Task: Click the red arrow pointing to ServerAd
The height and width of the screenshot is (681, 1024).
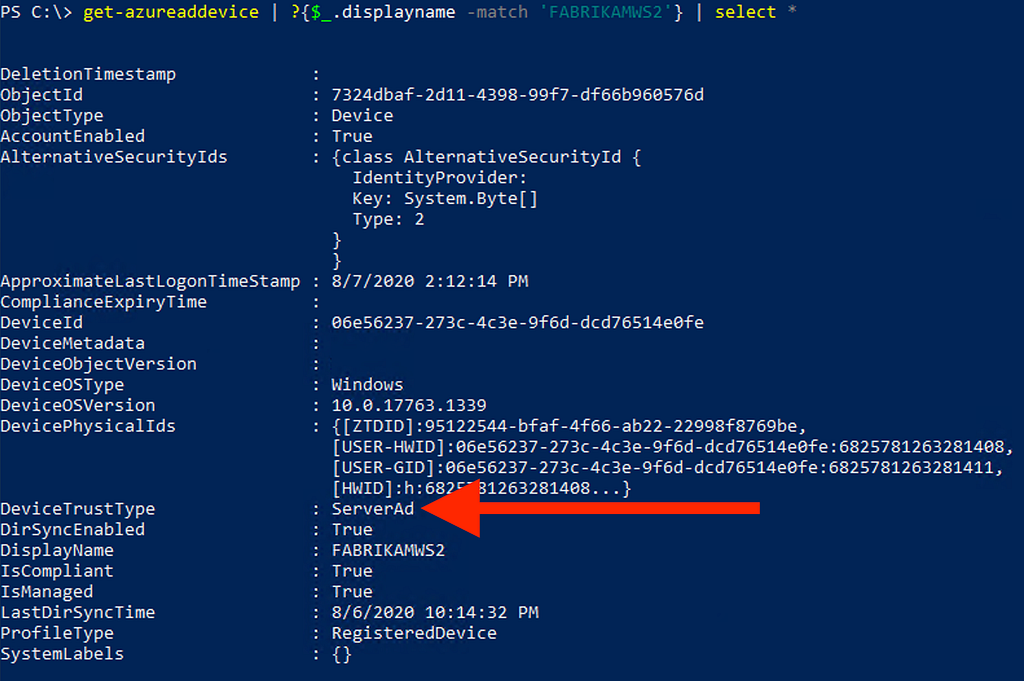Action: 591,508
